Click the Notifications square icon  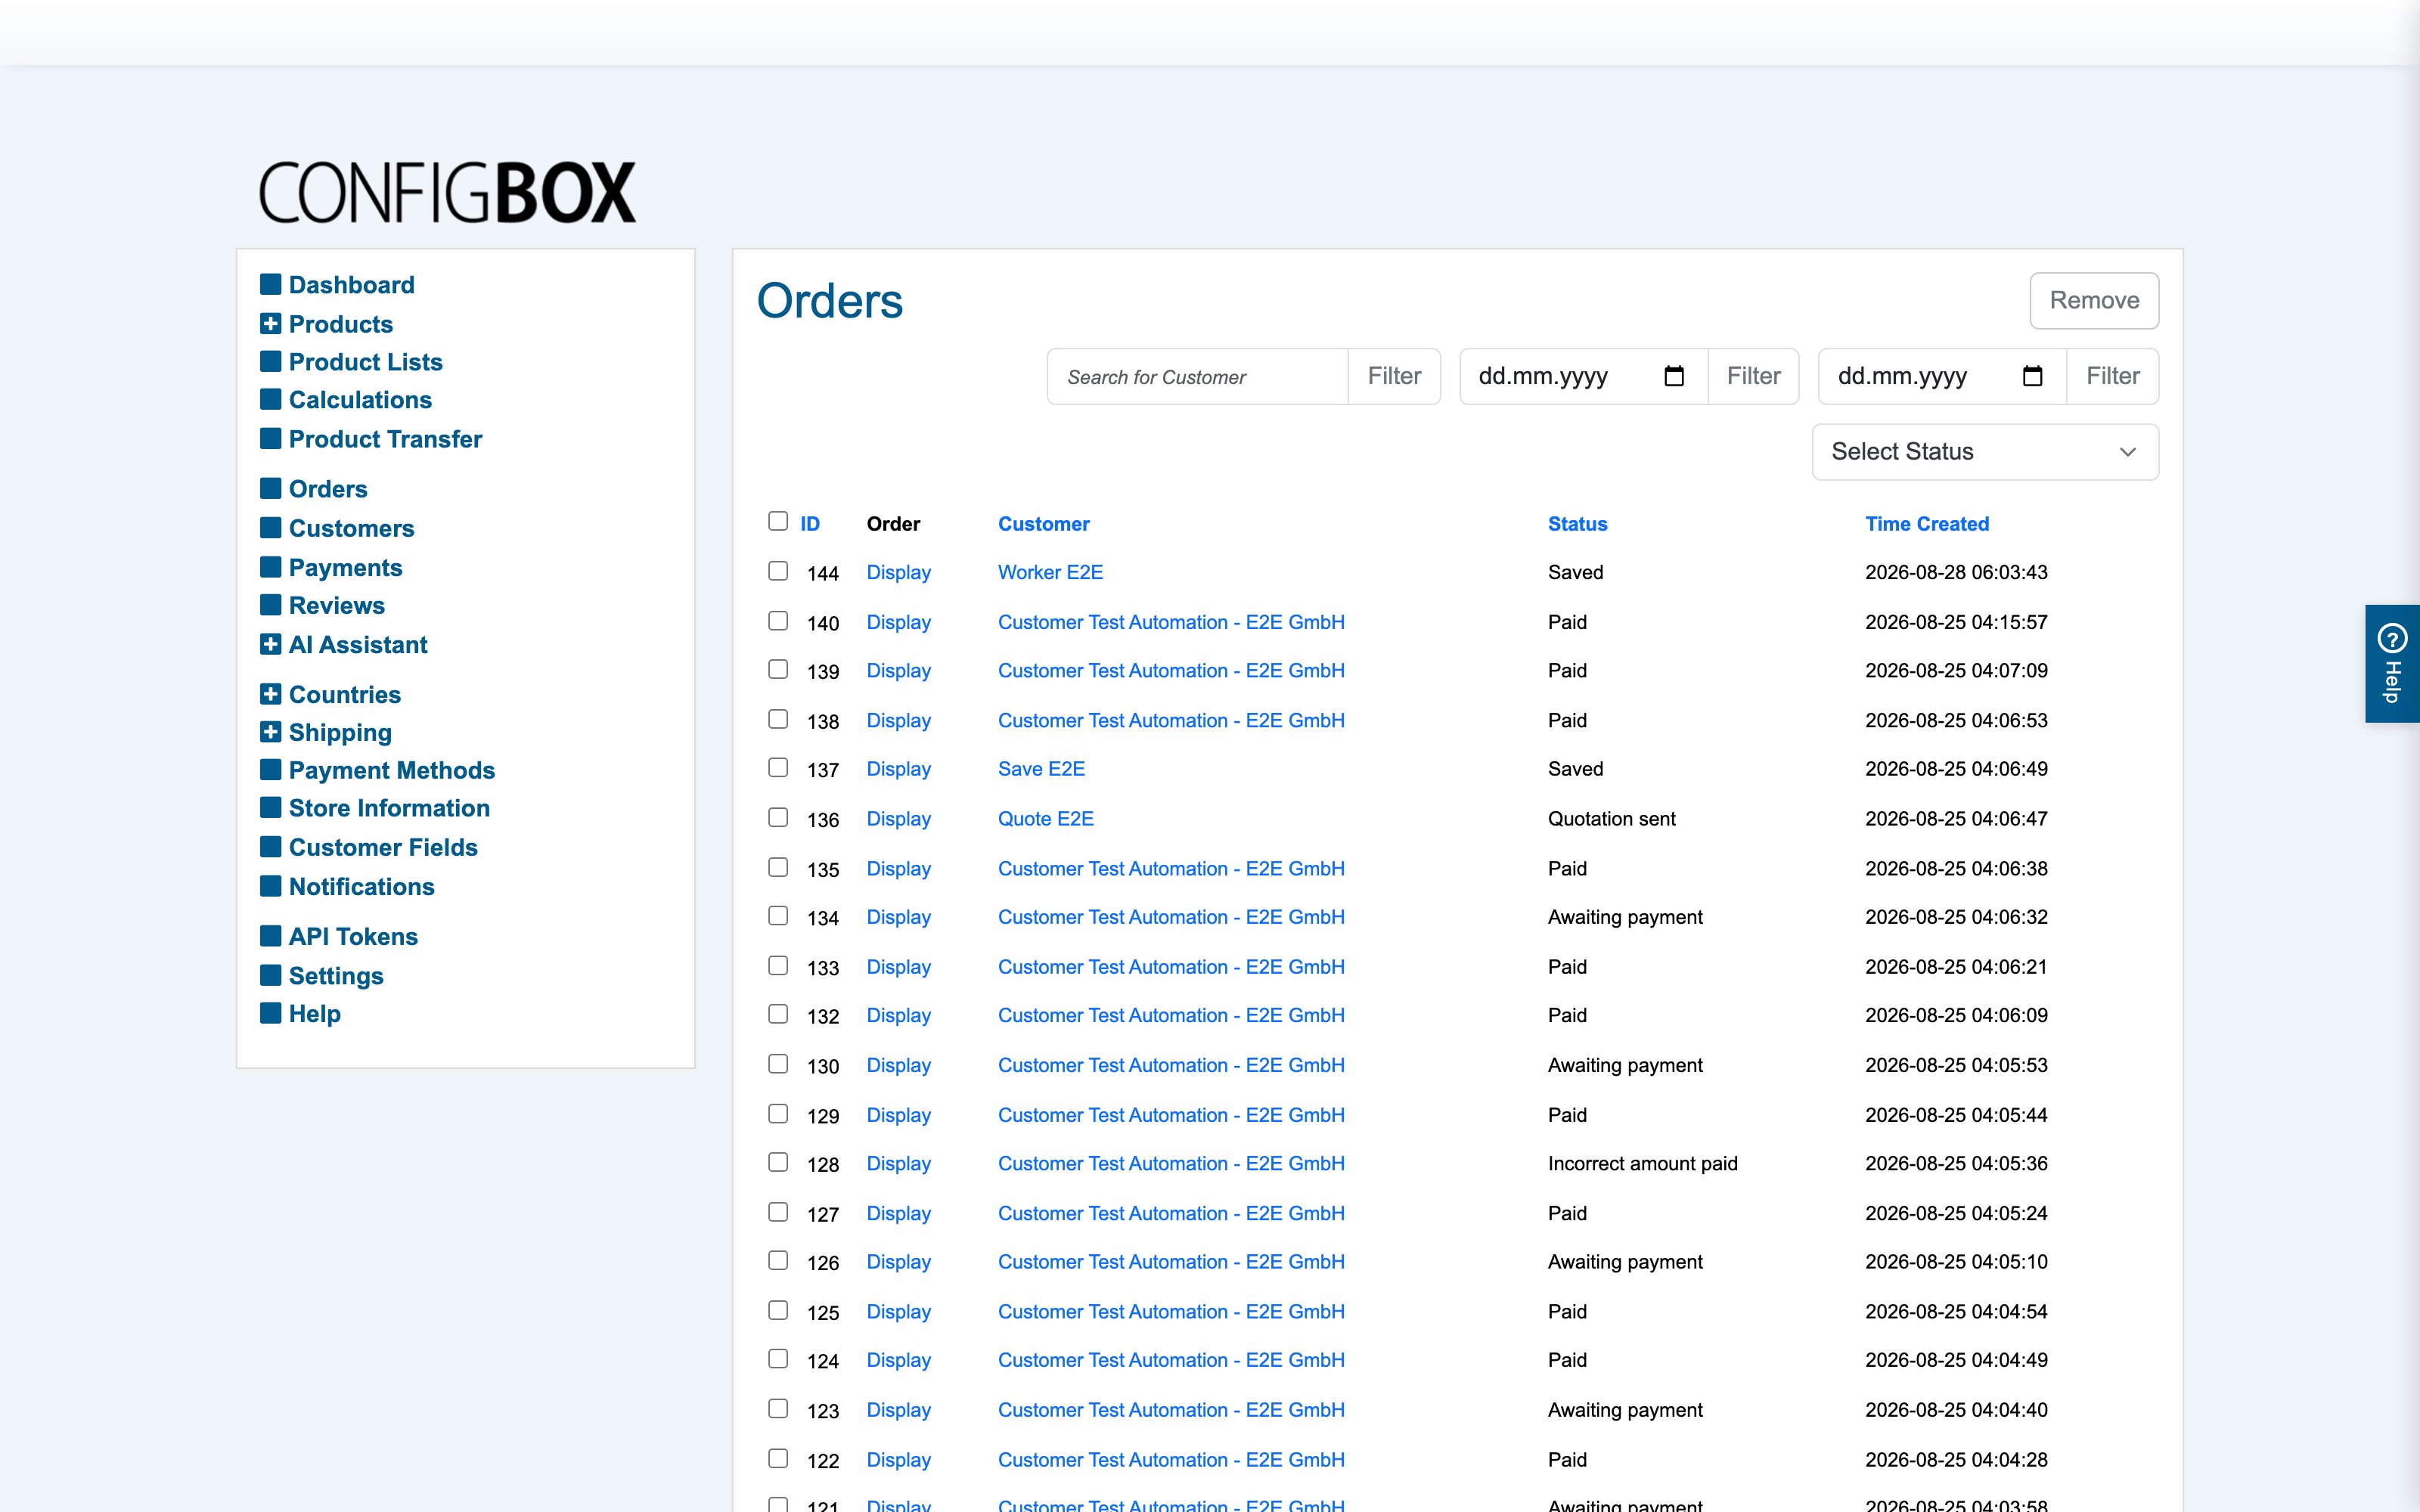pos(270,886)
